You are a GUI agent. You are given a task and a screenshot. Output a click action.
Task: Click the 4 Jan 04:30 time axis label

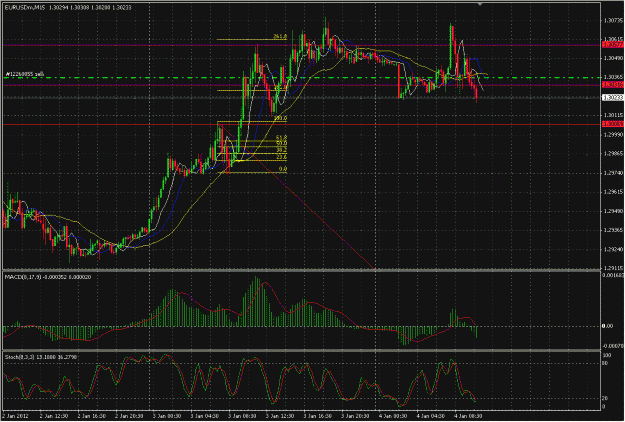coord(431,416)
